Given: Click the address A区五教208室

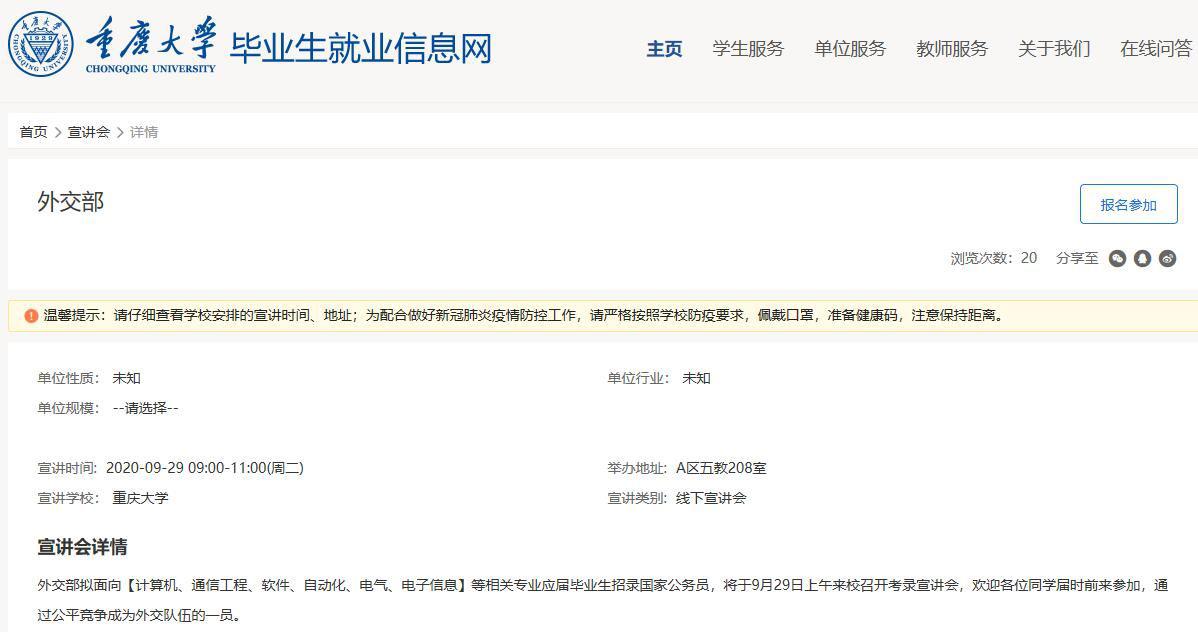Looking at the screenshot, I should tap(720, 468).
